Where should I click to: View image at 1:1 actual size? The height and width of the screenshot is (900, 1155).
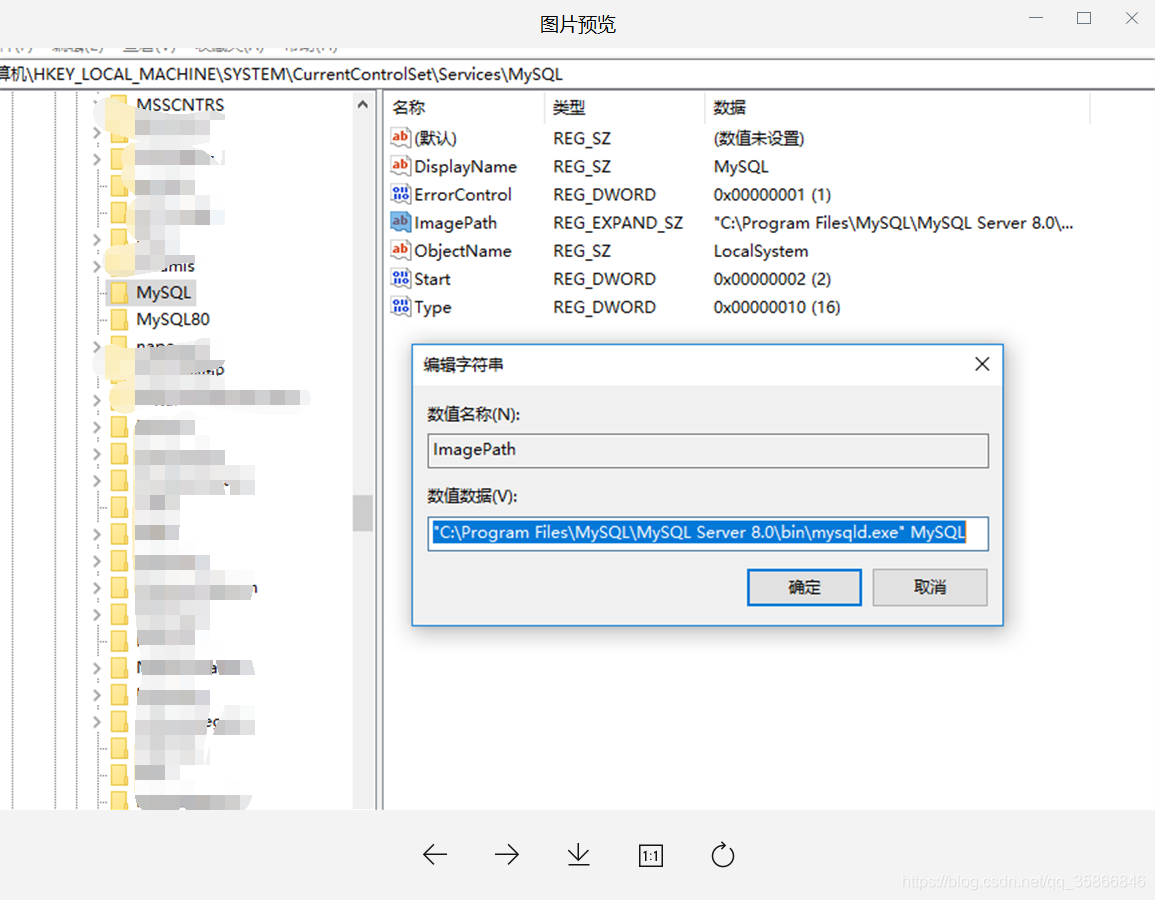[x=650, y=855]
